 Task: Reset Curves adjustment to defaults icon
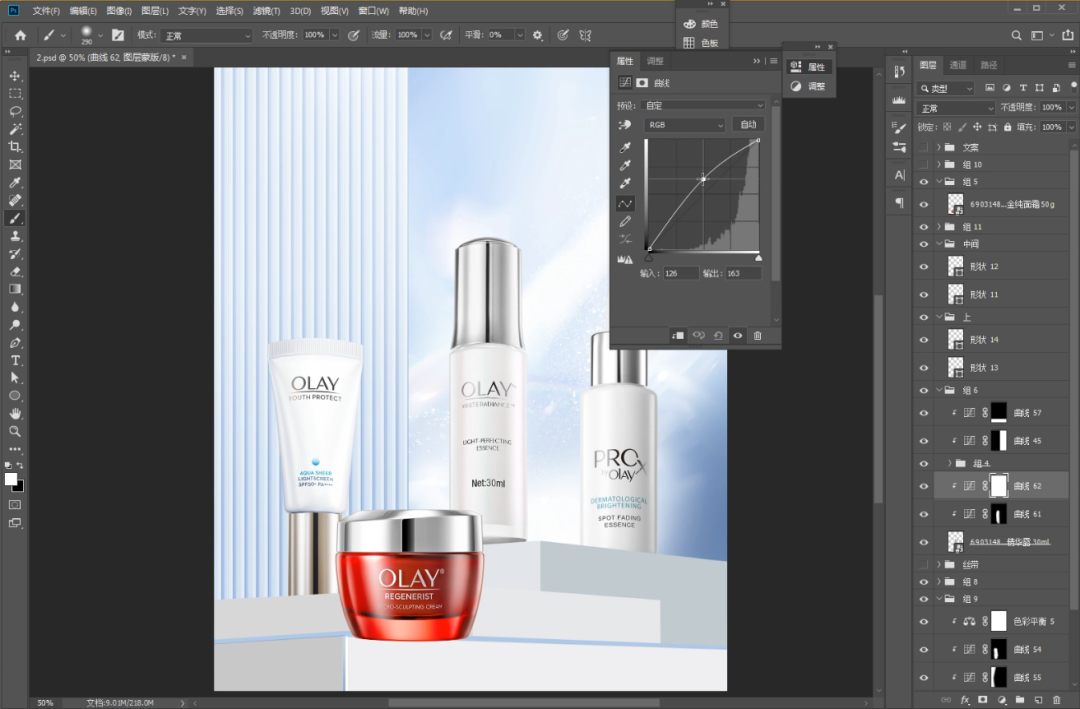click(718, 336)
